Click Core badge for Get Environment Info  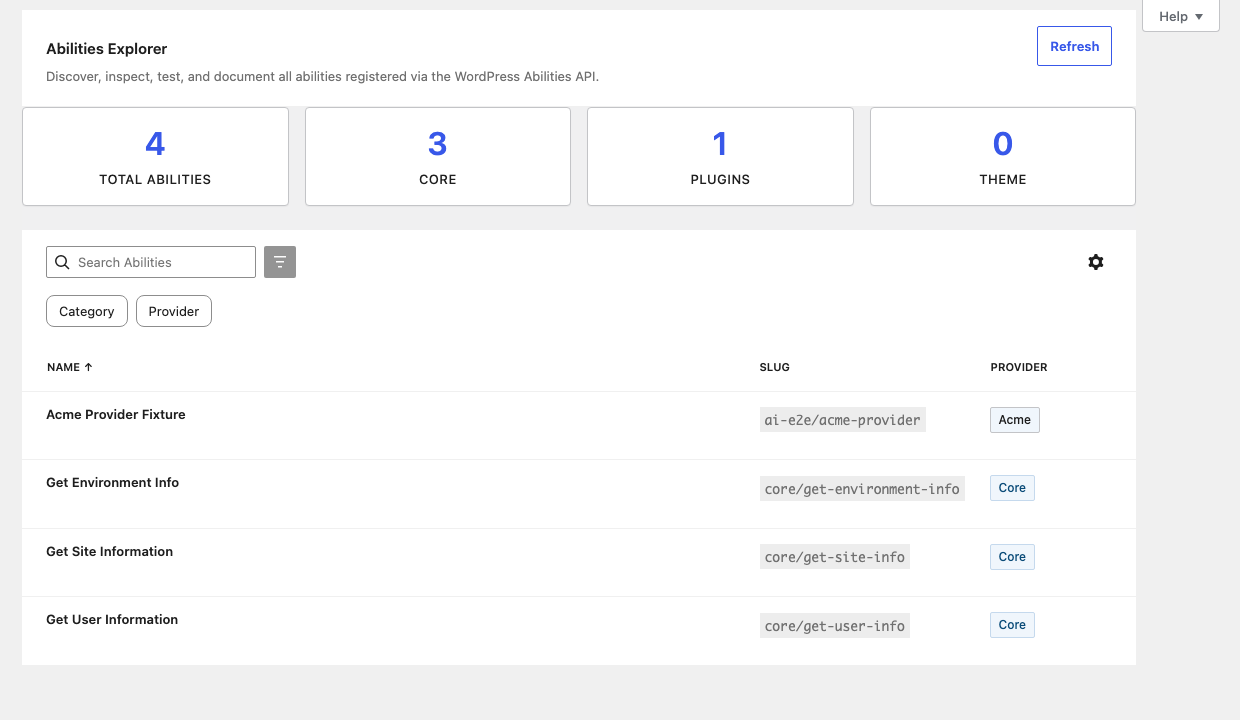(1012, 488)
